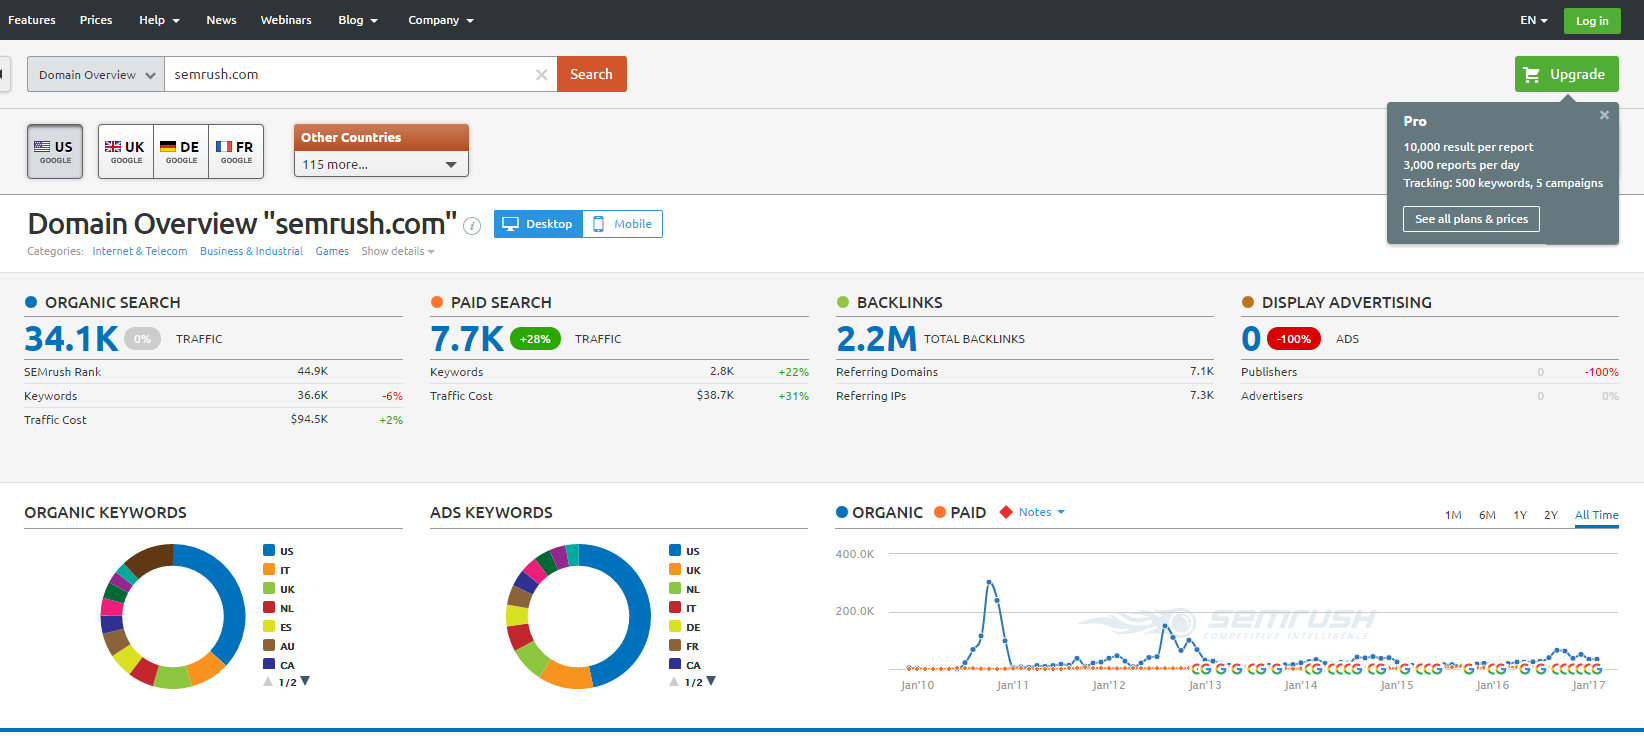Click the 2.2M total backlinks value
This screenshot has height=740, width=1644.
(876, 339)
